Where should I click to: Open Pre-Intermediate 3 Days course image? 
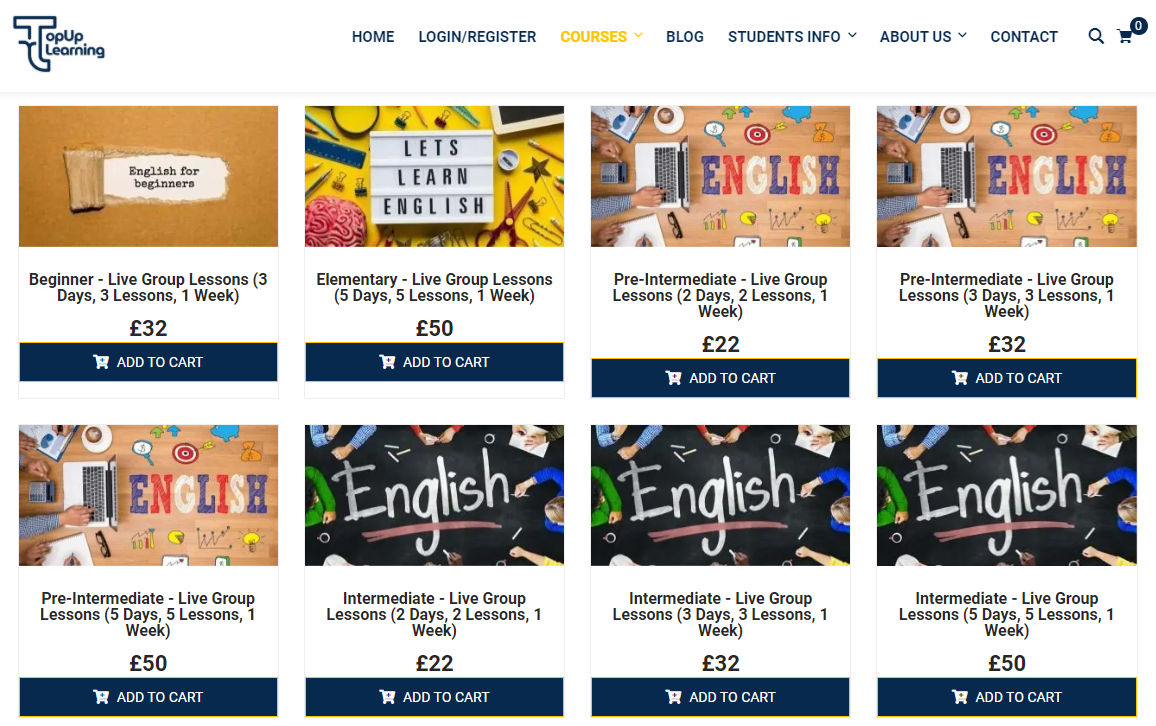tap(1006, 176)
